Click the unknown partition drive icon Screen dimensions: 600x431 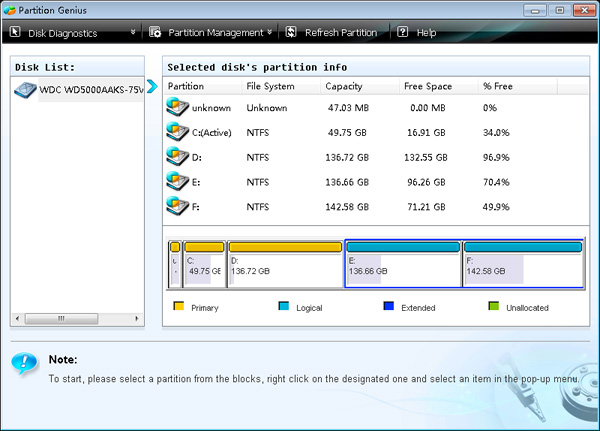[x=177, y=107]
